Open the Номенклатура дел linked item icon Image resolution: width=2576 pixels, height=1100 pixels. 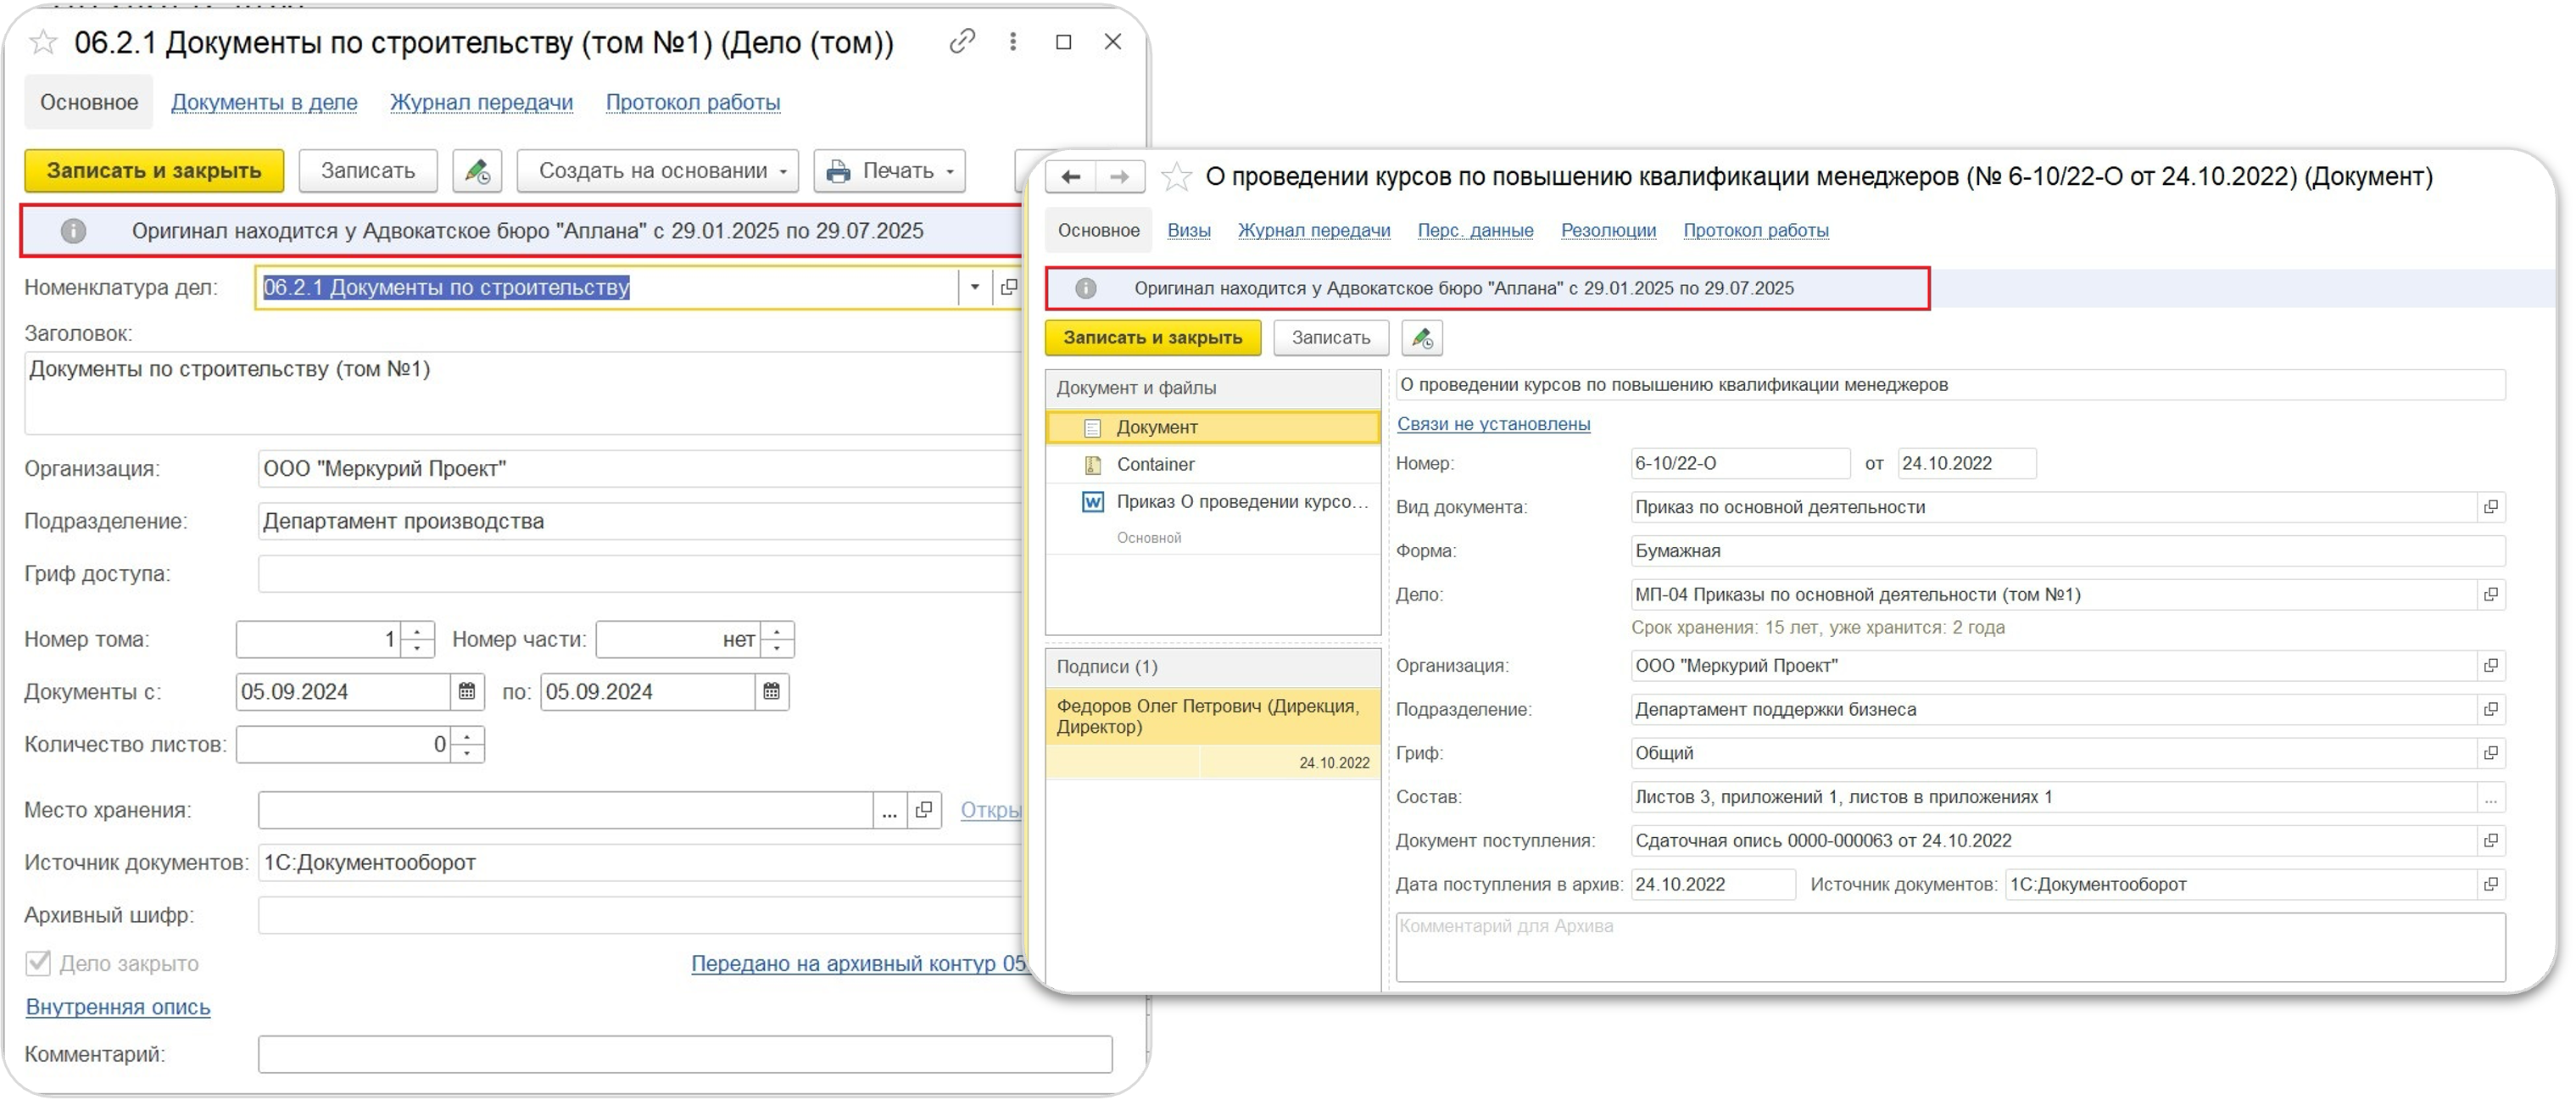[1009, 288]
